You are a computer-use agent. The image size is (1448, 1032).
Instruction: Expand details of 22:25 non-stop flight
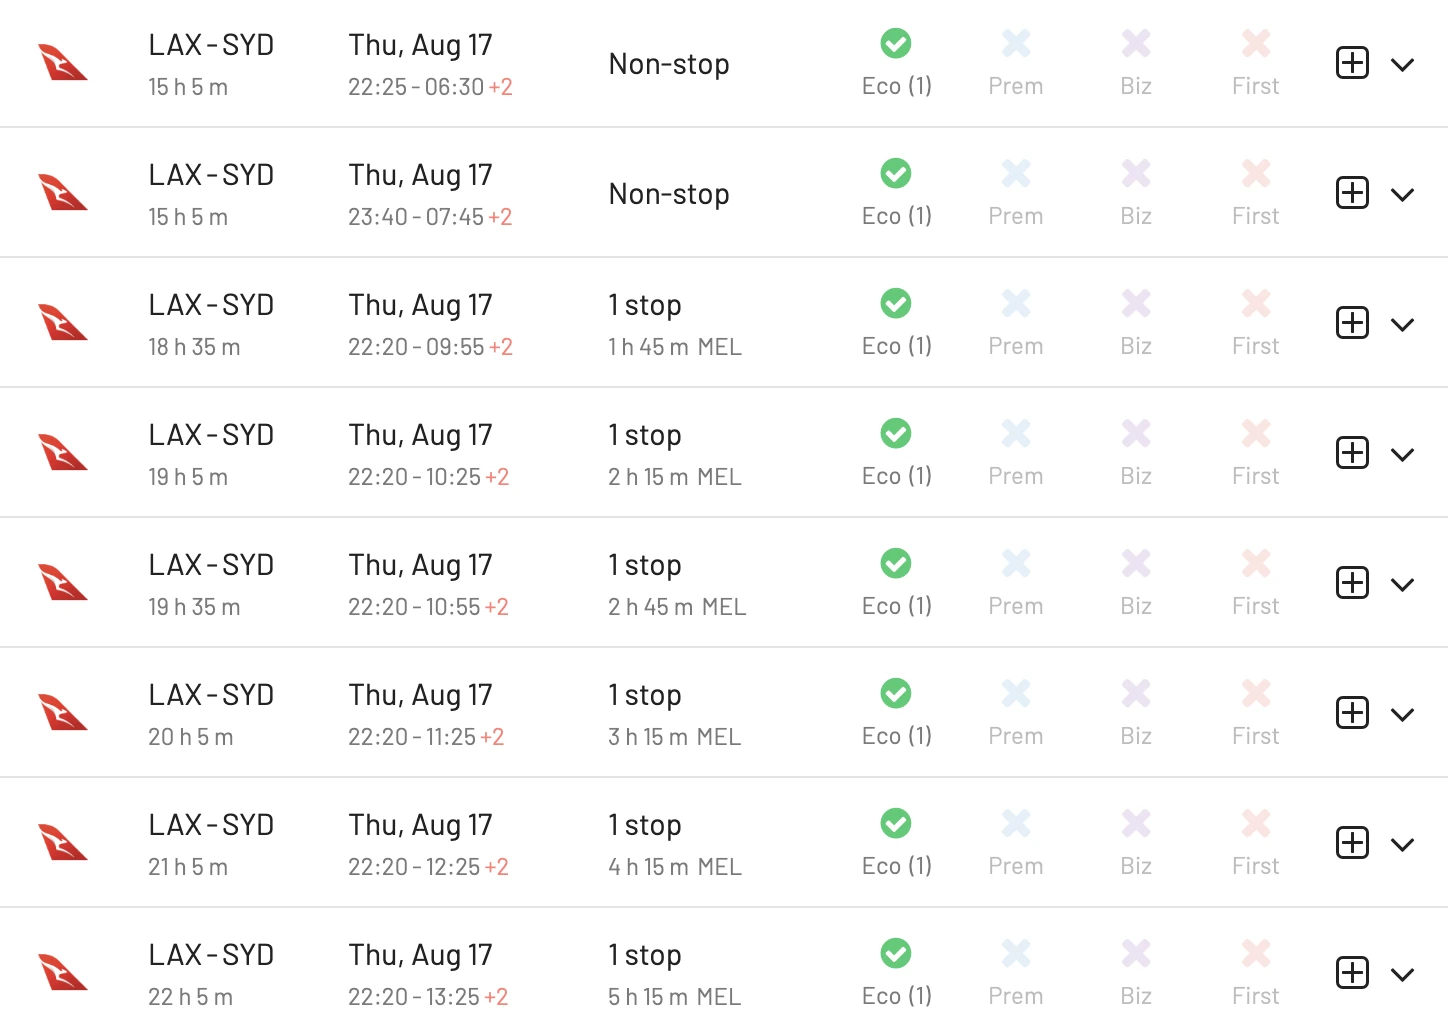pos(1402,65)
